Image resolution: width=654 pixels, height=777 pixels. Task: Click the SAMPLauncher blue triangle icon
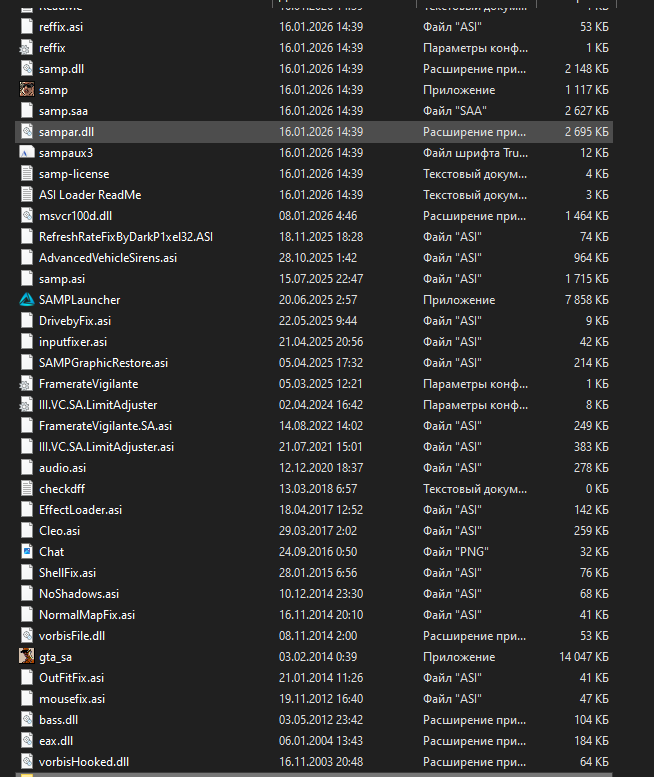[27, 300]
